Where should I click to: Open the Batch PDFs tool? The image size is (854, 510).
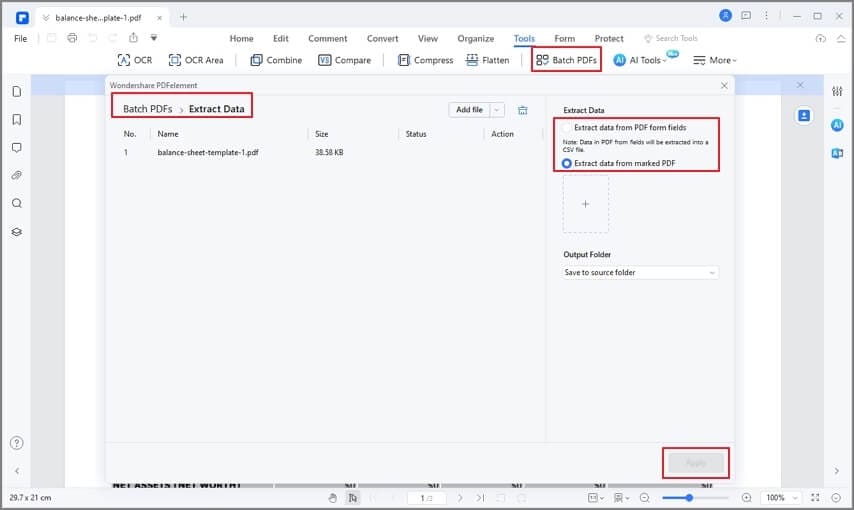pos(566,60)
